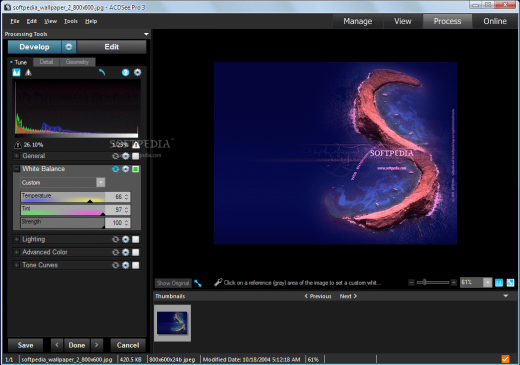Expand the Advanced Color group
The image size is (520, 365).
(16, 252)
